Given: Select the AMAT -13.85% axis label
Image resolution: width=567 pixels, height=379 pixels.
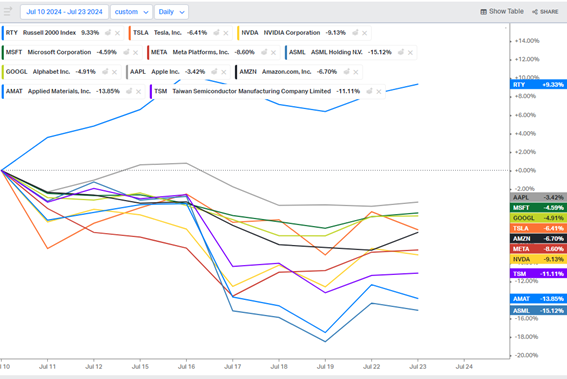Looking at the screenshot, I should pyautogui.click(x=538, y=299).
